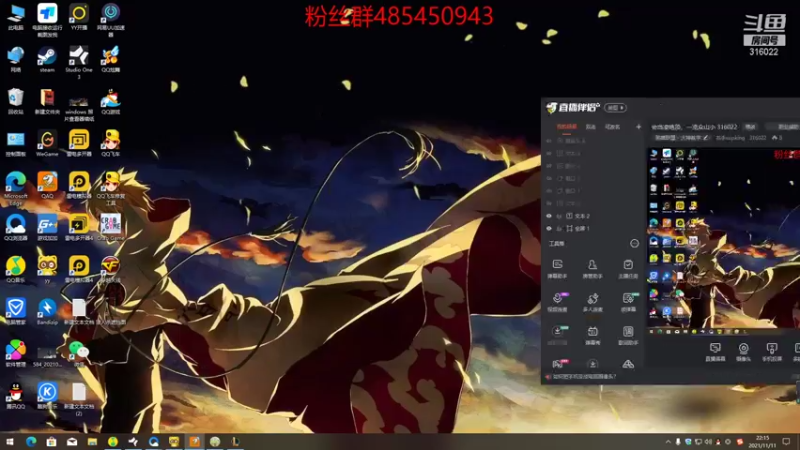Viewport: 800px width, 450px height.
Task: Open the Studio One 3 shortcut
Action: pos(79,61)
